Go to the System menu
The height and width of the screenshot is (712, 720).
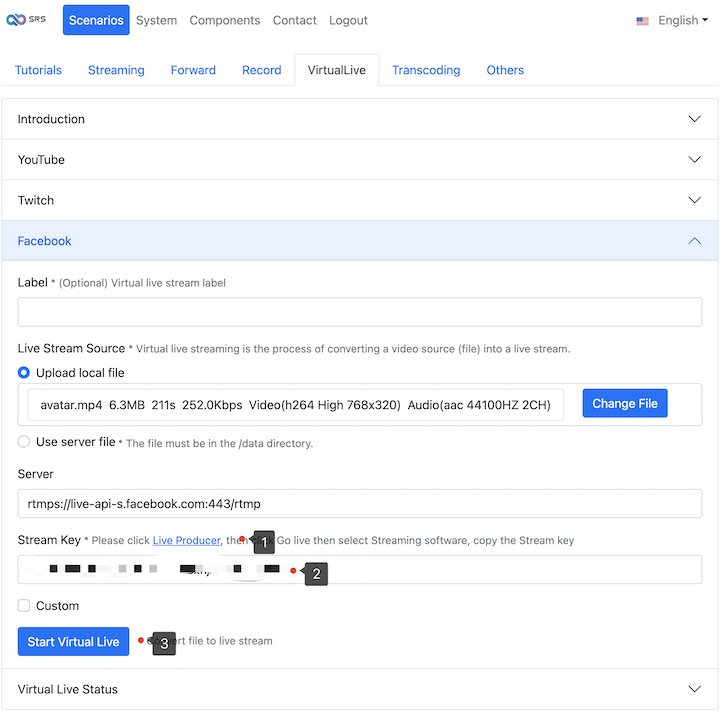[156, 20]
